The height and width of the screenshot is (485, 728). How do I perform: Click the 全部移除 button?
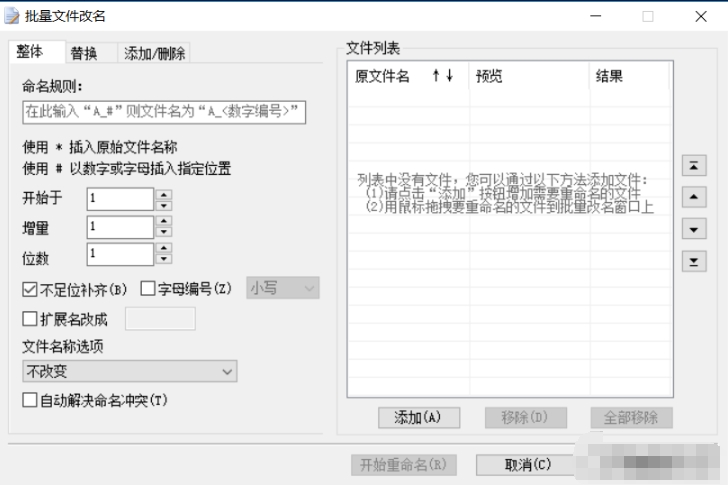click(631, 418)
